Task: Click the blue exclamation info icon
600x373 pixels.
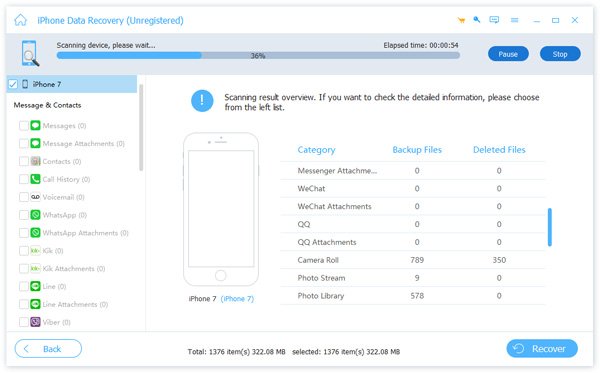Action: 202,101
